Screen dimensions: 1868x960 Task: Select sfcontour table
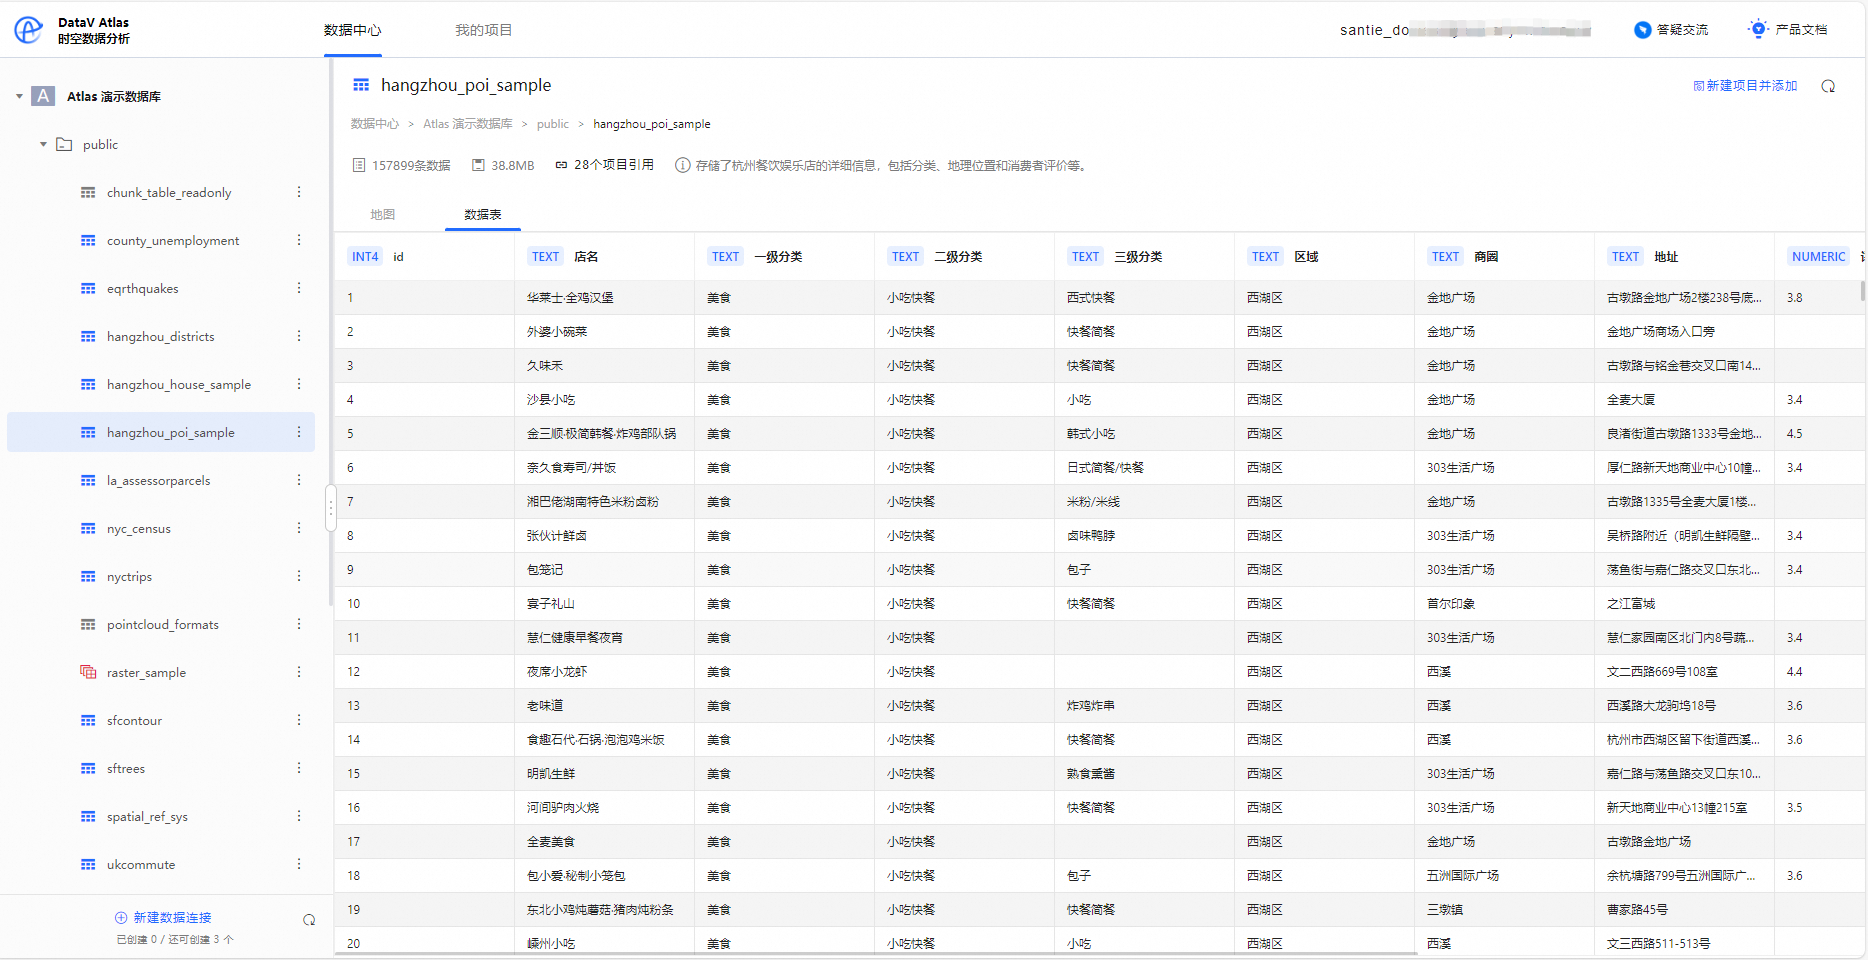coord(134,720)
